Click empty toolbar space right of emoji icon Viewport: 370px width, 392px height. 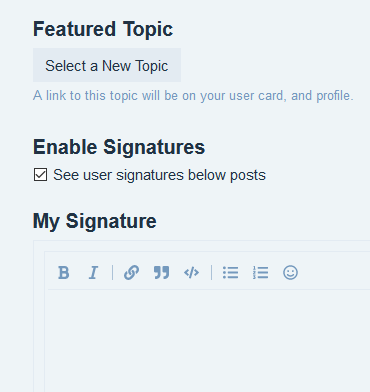click(x=335, y=273)
